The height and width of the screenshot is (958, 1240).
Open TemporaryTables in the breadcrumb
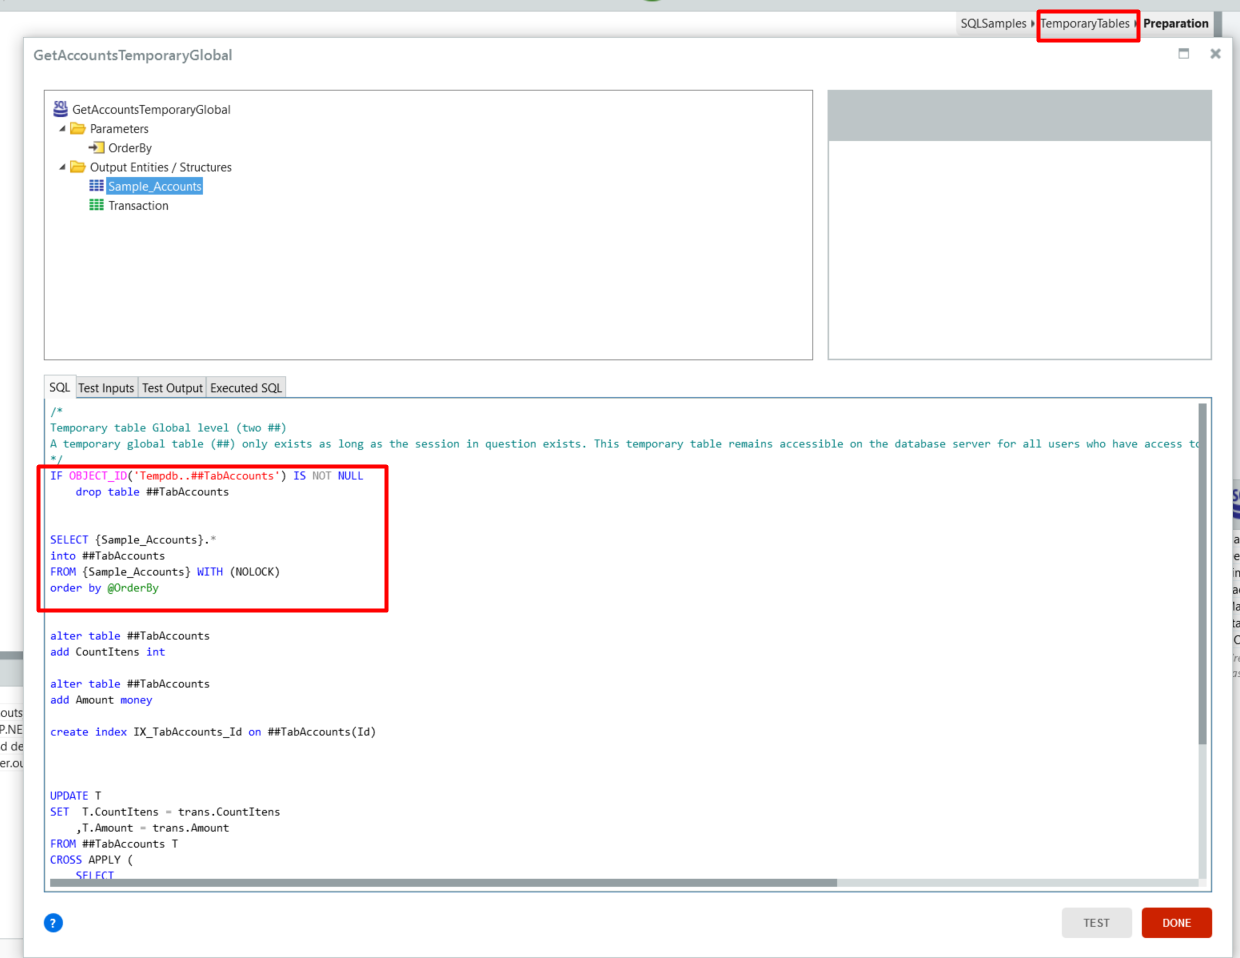[x=1085, y=23]
